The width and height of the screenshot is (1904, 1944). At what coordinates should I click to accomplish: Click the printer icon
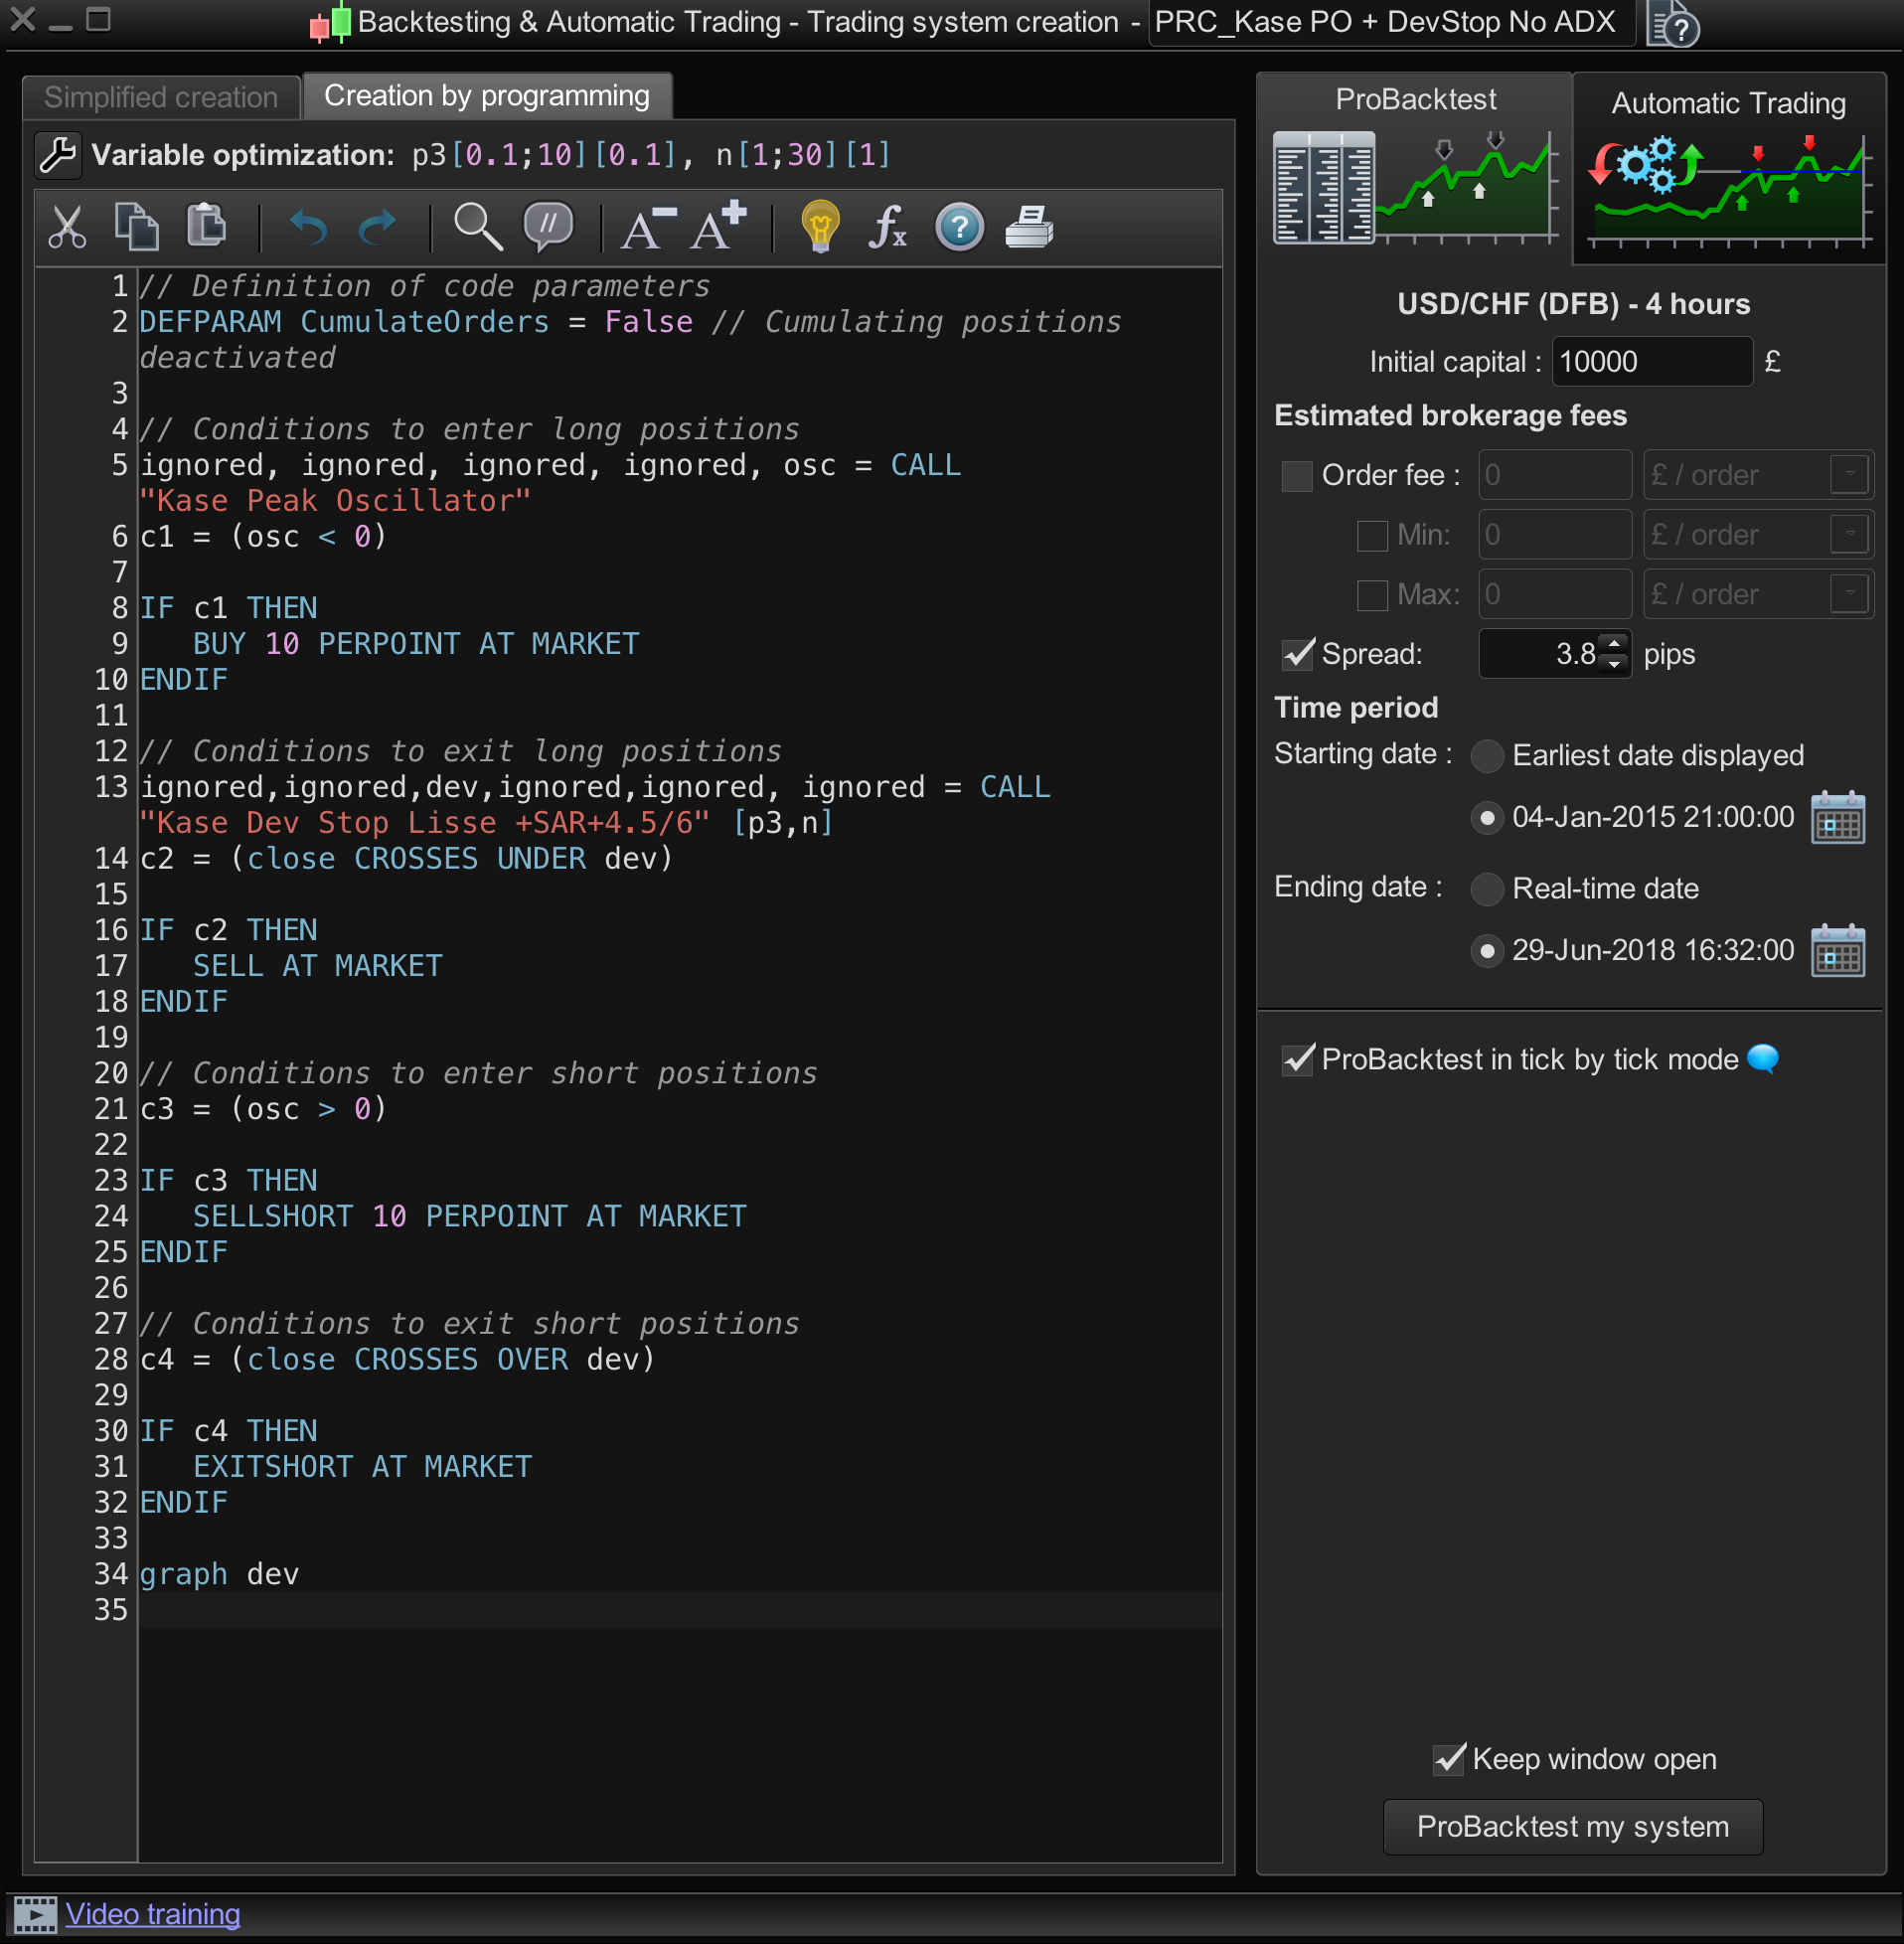[1028, 227]
